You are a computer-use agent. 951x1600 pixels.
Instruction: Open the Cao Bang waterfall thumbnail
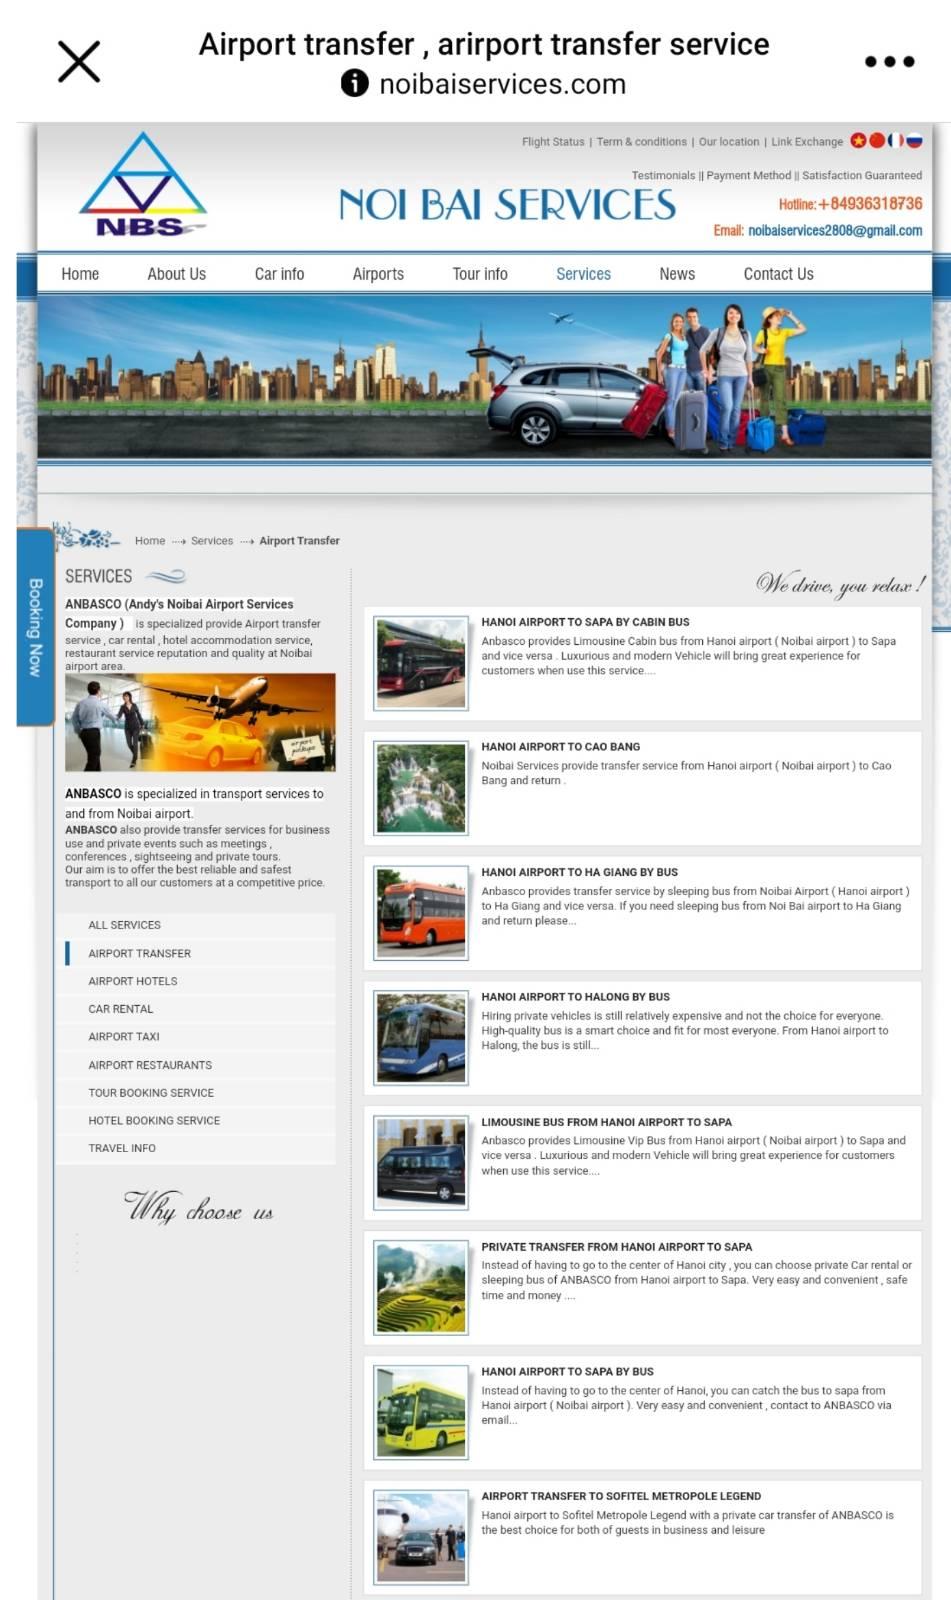pos(421,788)
